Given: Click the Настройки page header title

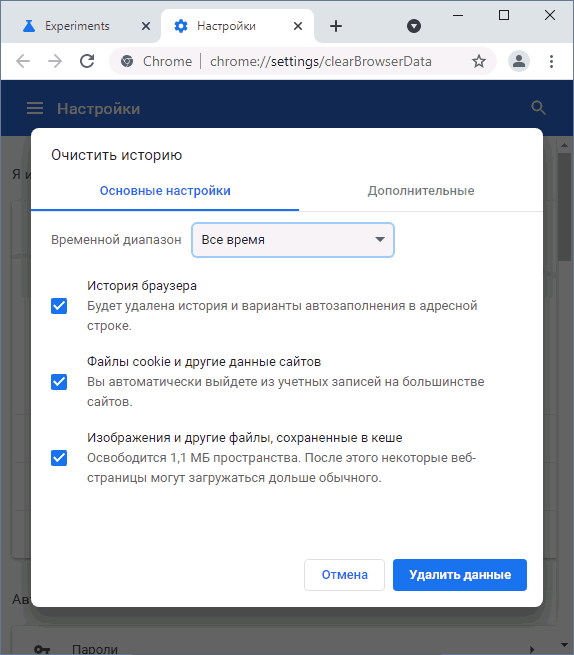Looking at the screenshot, I should click(99, 109).
